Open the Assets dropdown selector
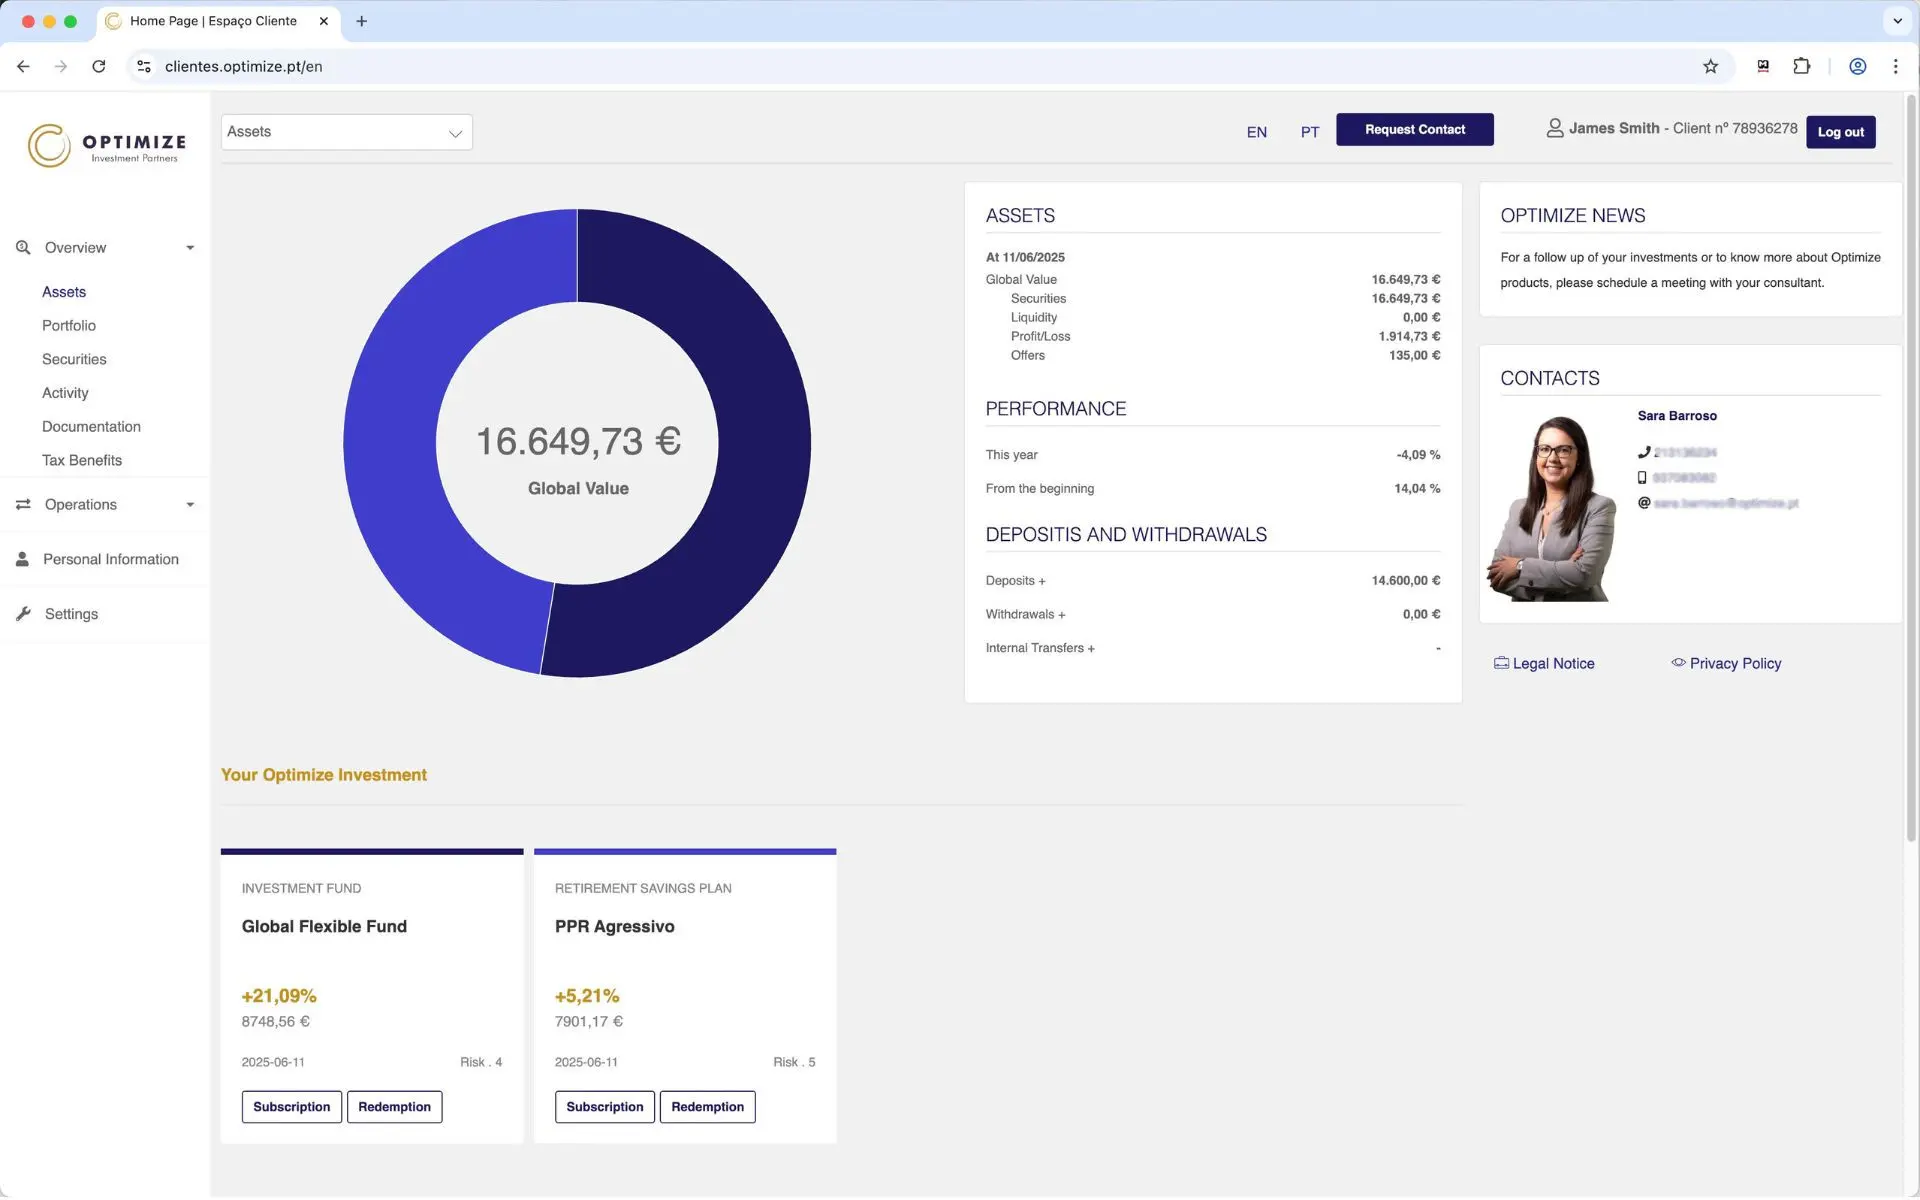1920x1200 pixels. [346, 132]
